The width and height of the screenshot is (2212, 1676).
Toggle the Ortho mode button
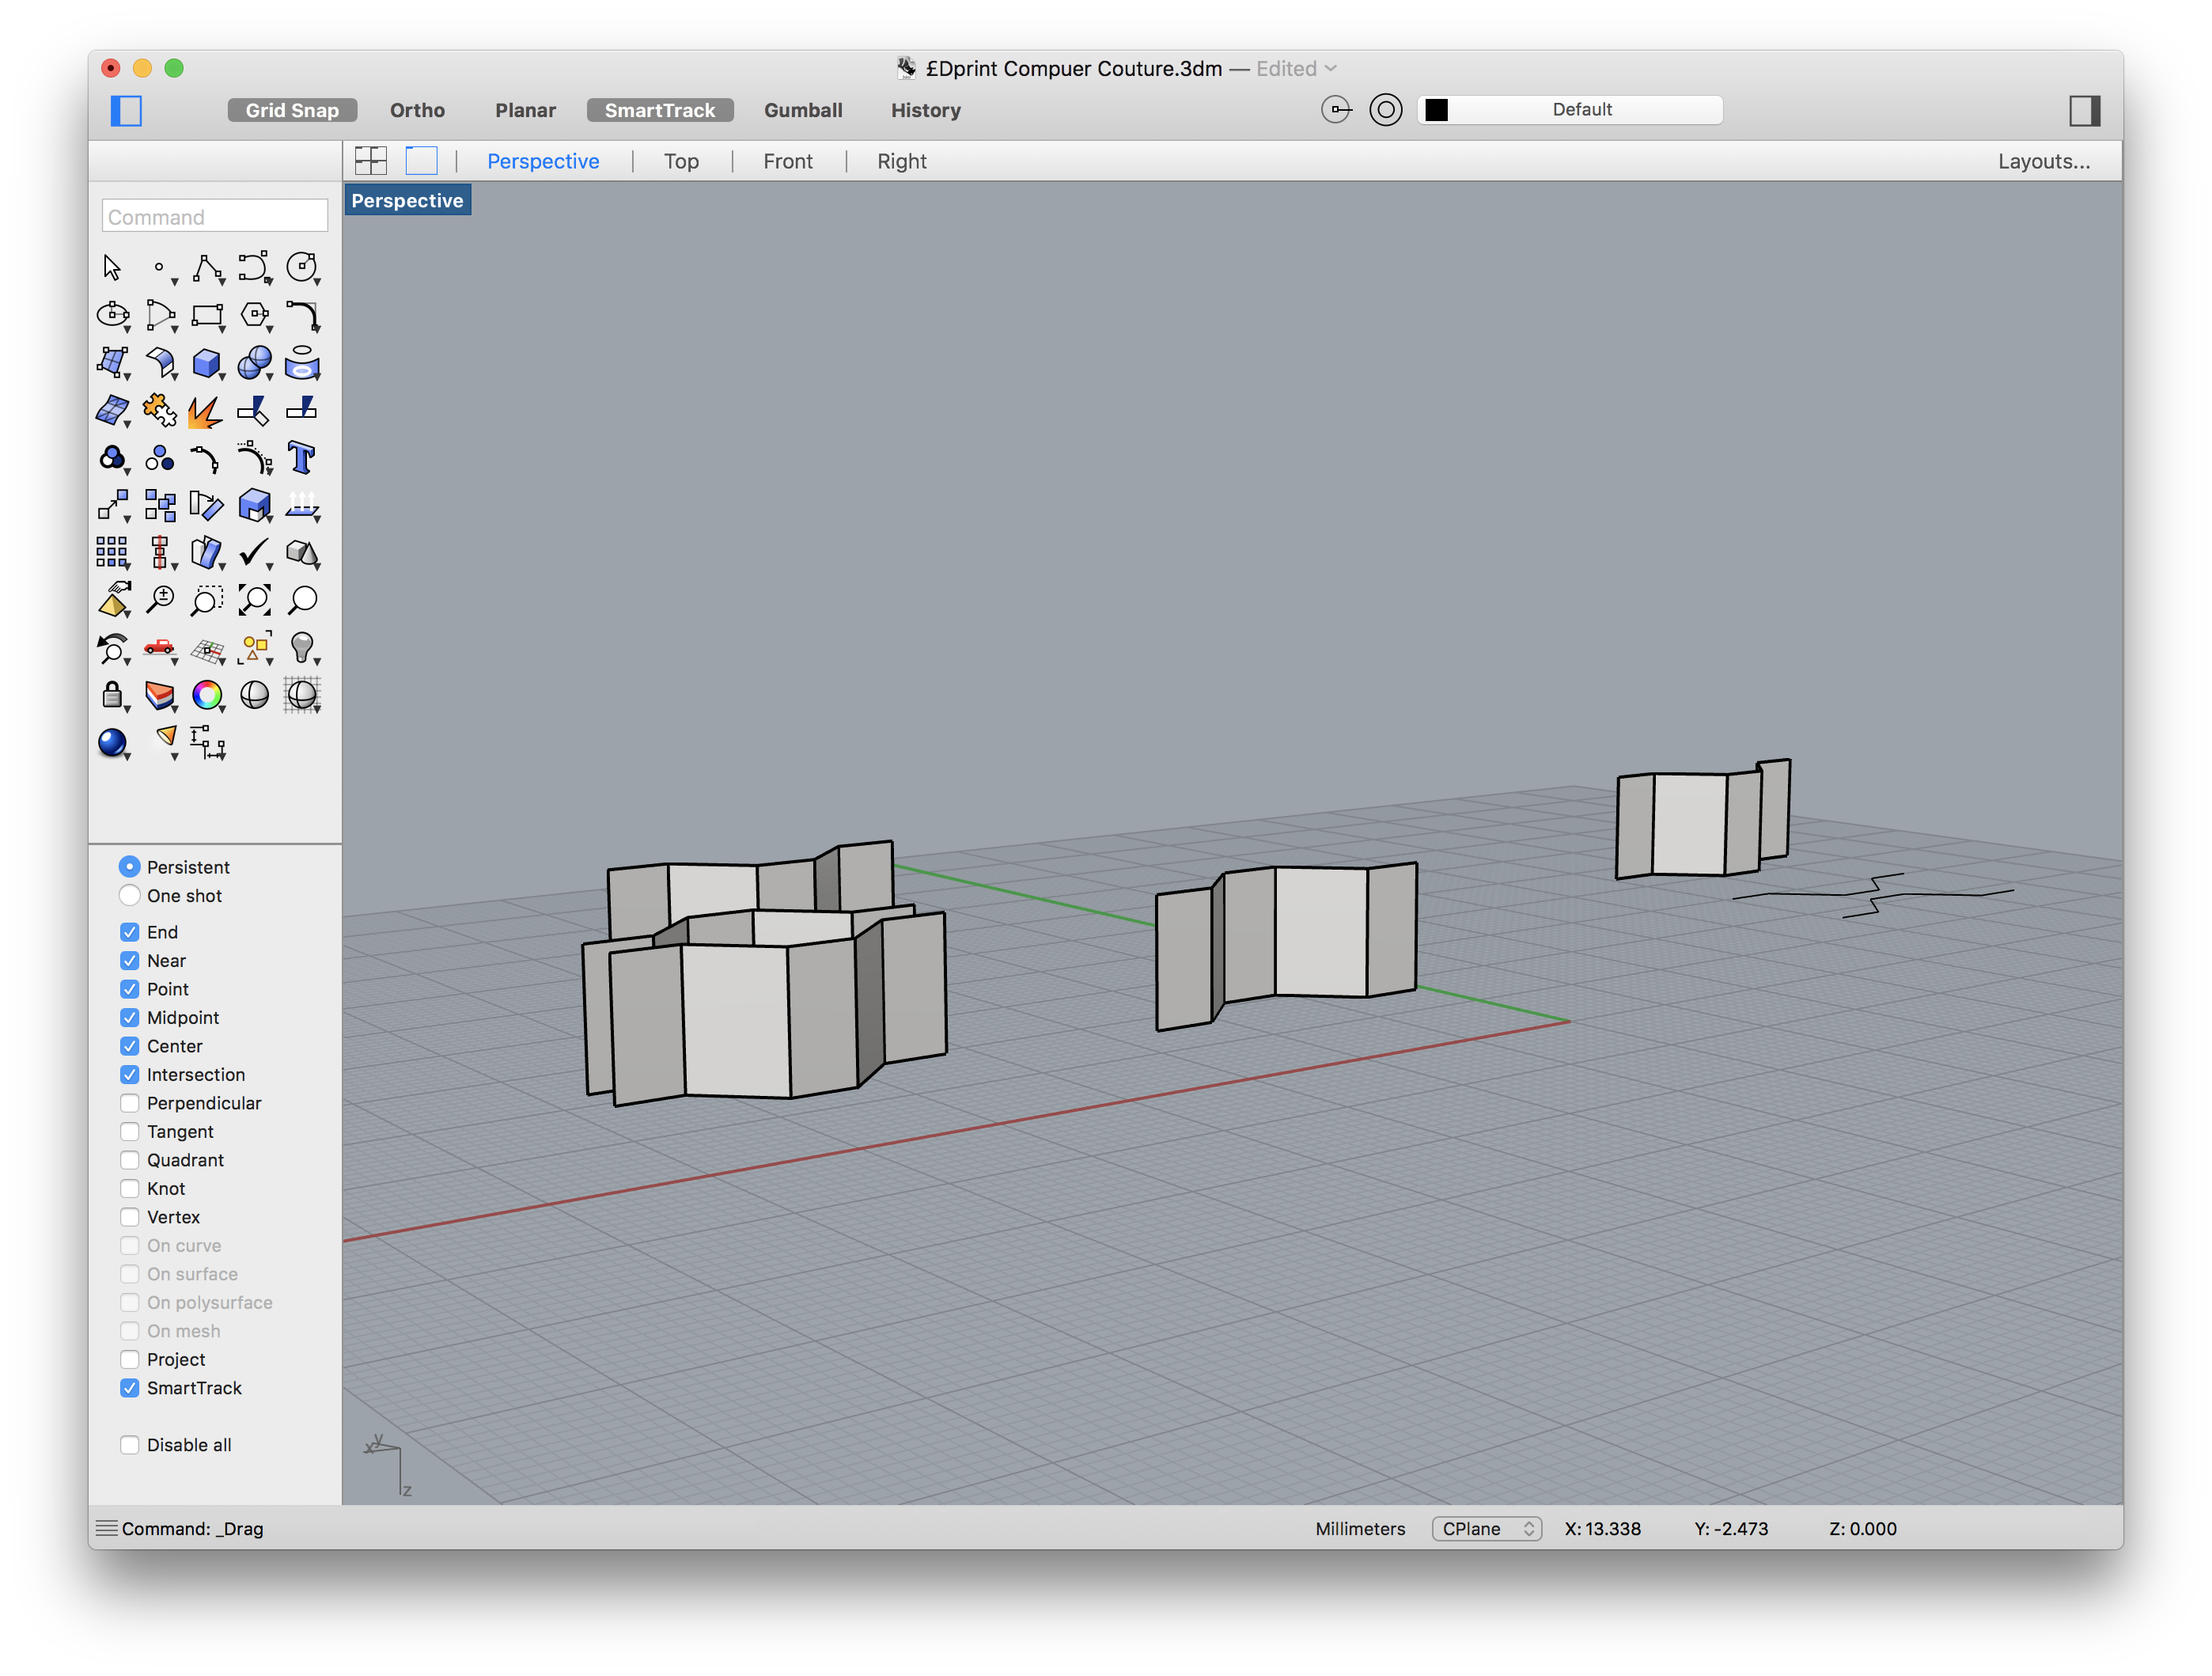[x=417, y=110]
